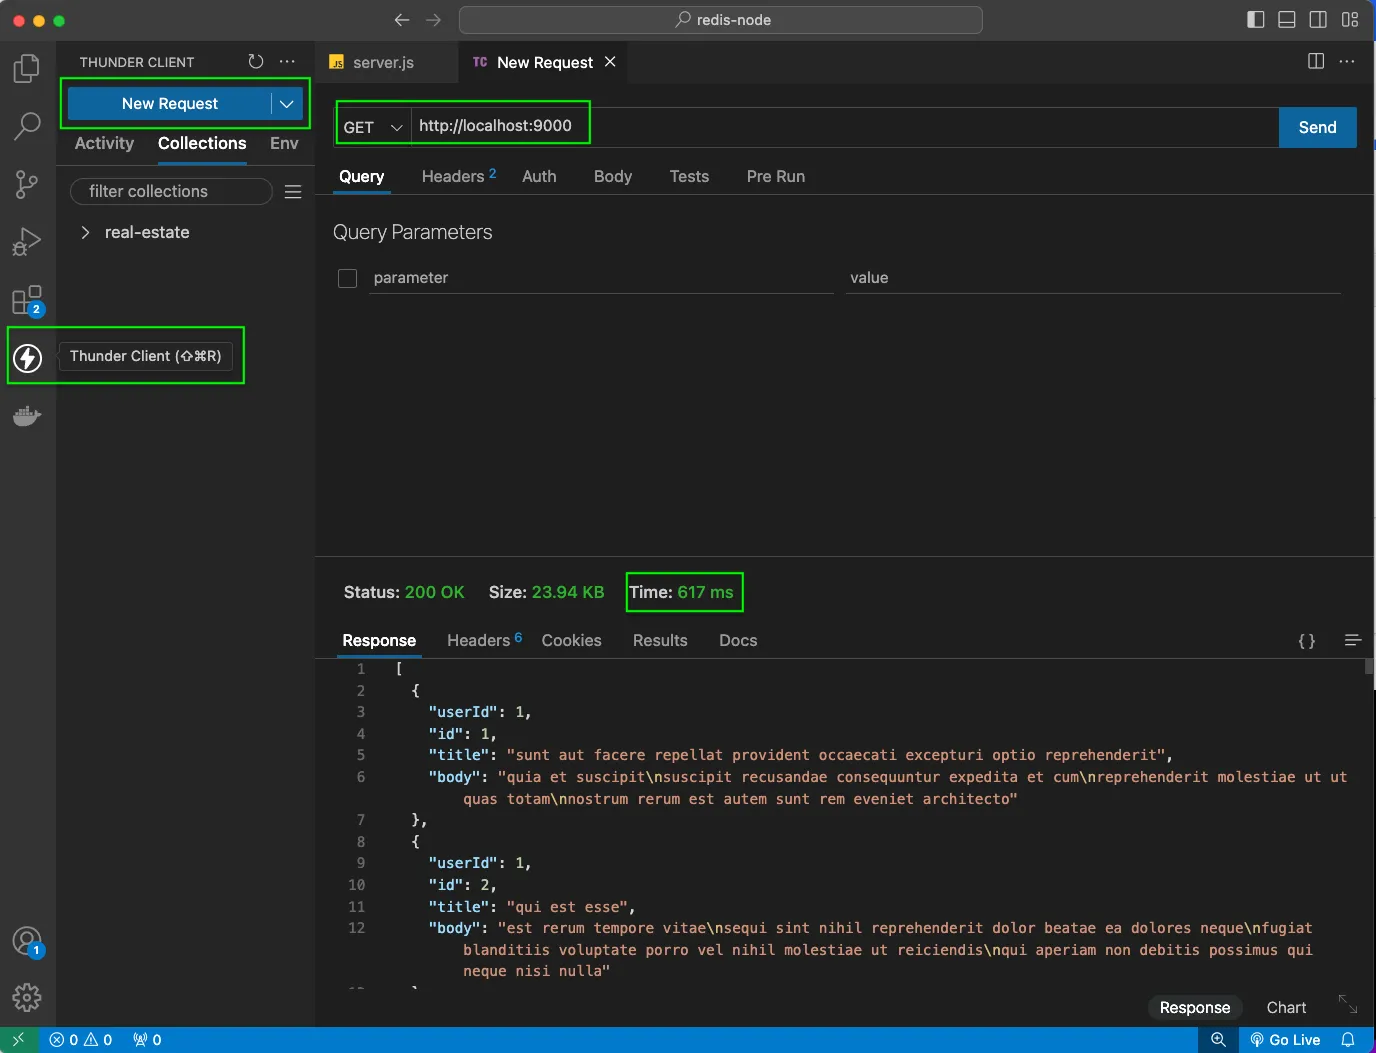Click the parameter name input field
The width and height of the screenshot is (1376, 1053).
(601, 278)
